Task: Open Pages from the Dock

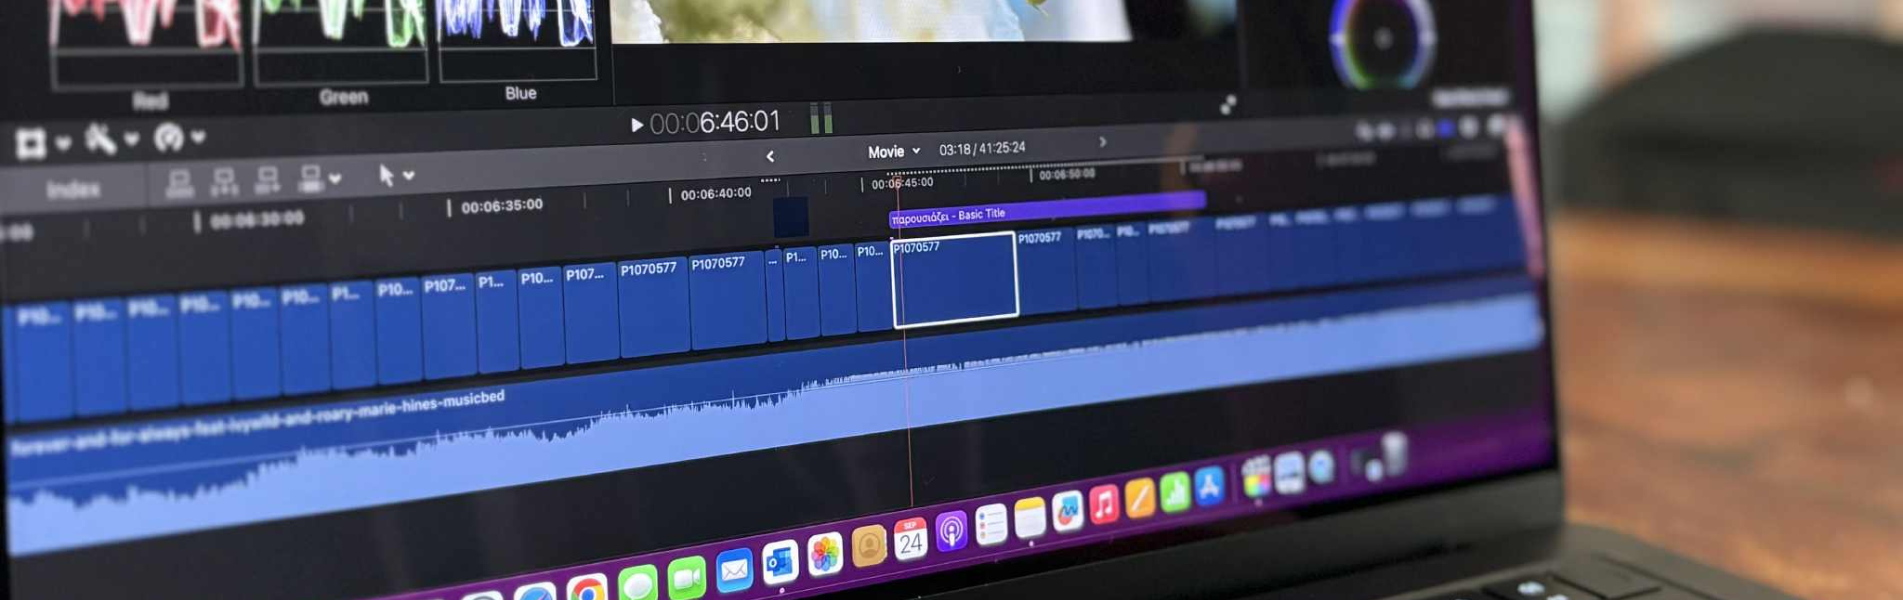Action: pos(1140,498)
